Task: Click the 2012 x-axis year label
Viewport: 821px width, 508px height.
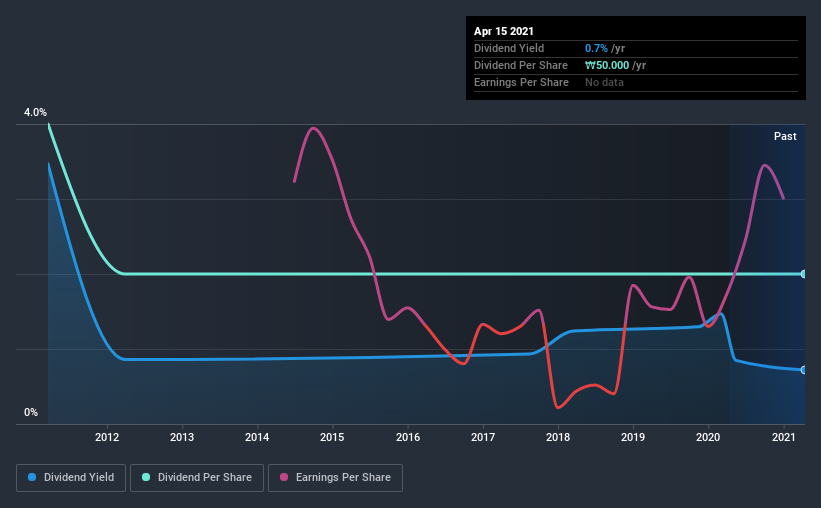Action: [107, 437]
